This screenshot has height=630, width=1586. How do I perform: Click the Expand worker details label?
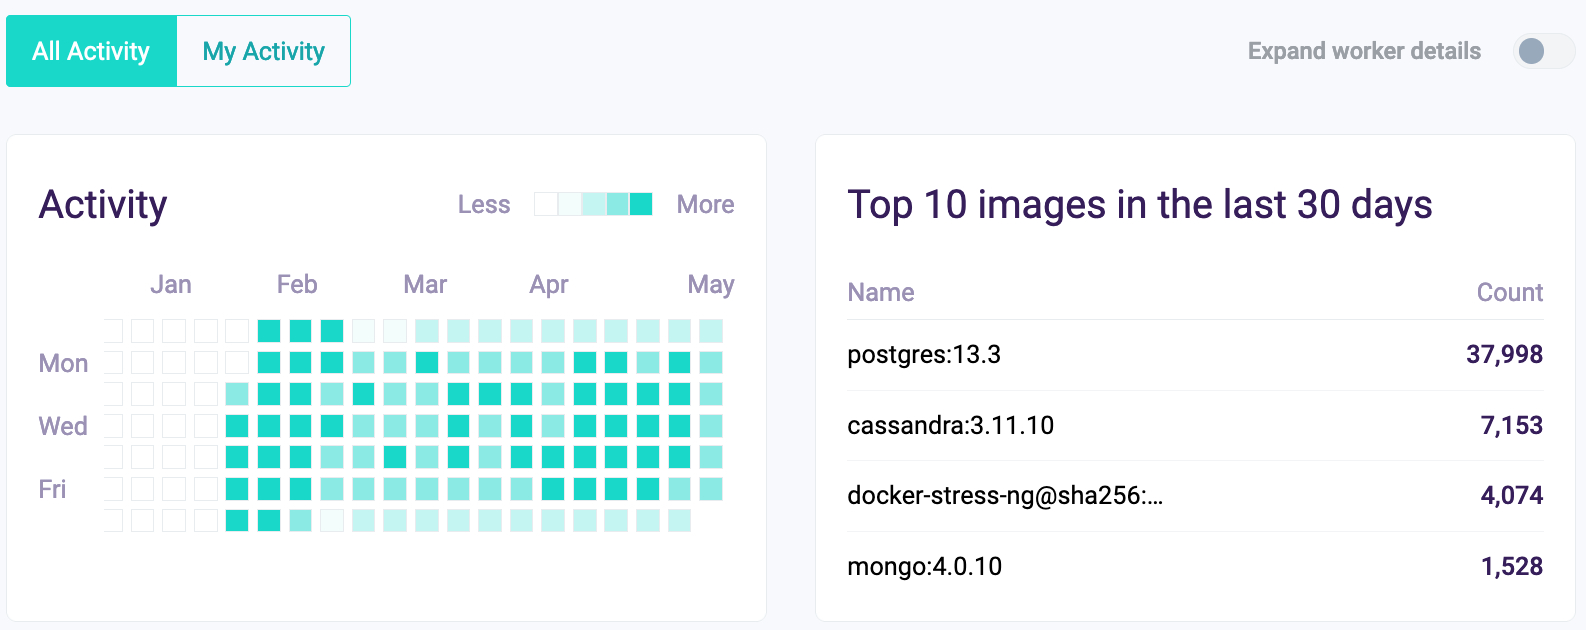click(1364, 51)
